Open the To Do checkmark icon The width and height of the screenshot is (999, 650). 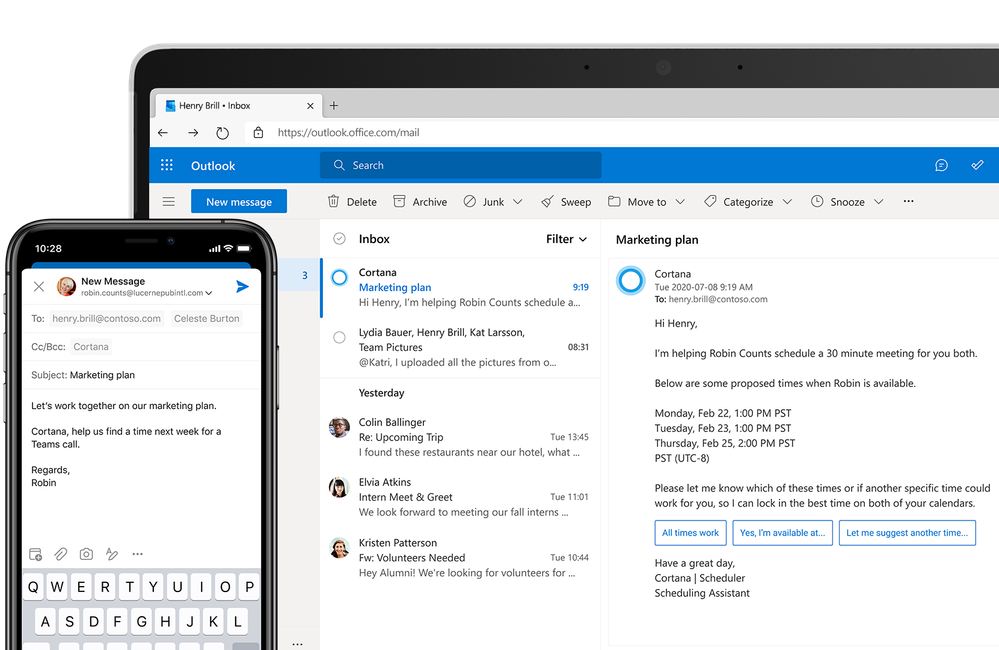click(x=977, y=165)
